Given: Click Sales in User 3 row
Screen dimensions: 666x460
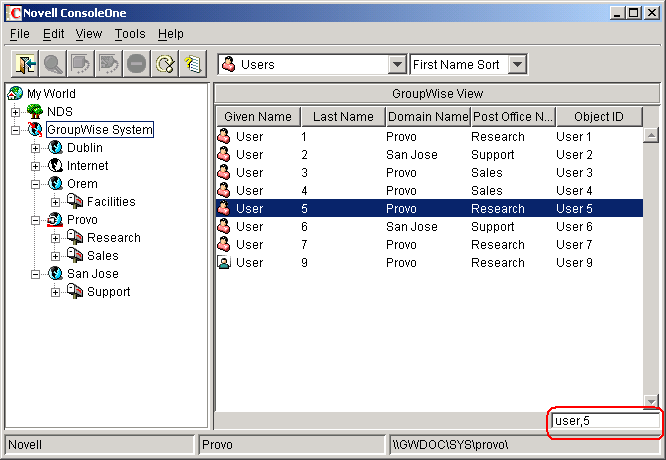Looking at the screenshot, I should [487, 172].
